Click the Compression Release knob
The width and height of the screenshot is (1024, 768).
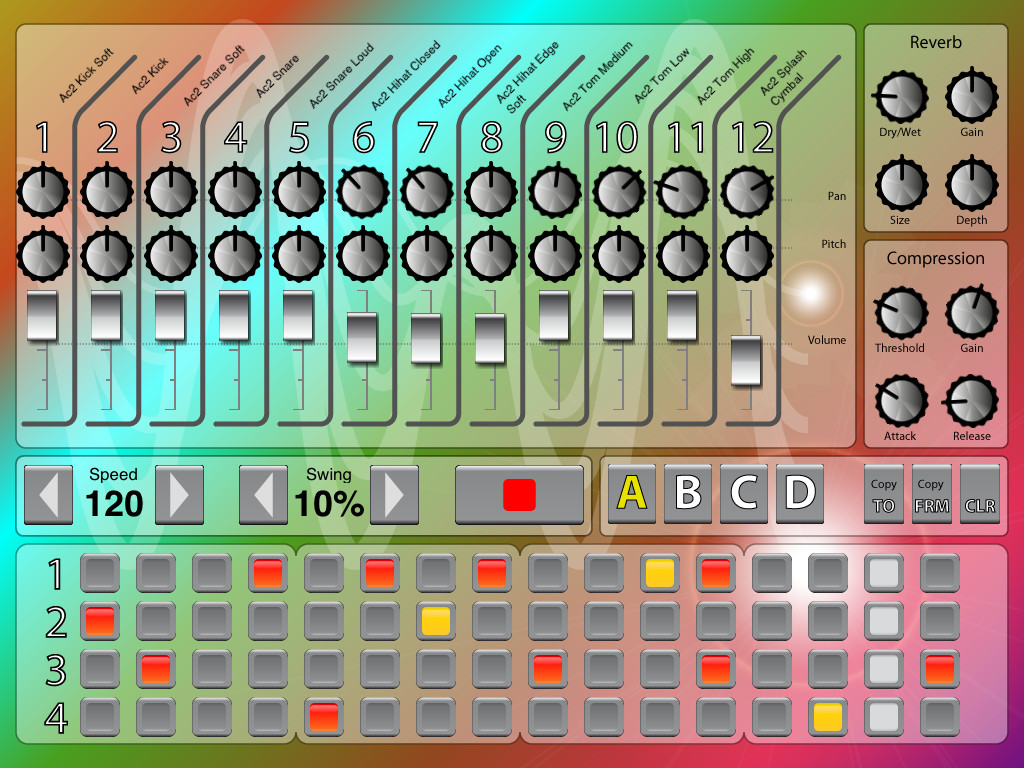coord(972,401)
